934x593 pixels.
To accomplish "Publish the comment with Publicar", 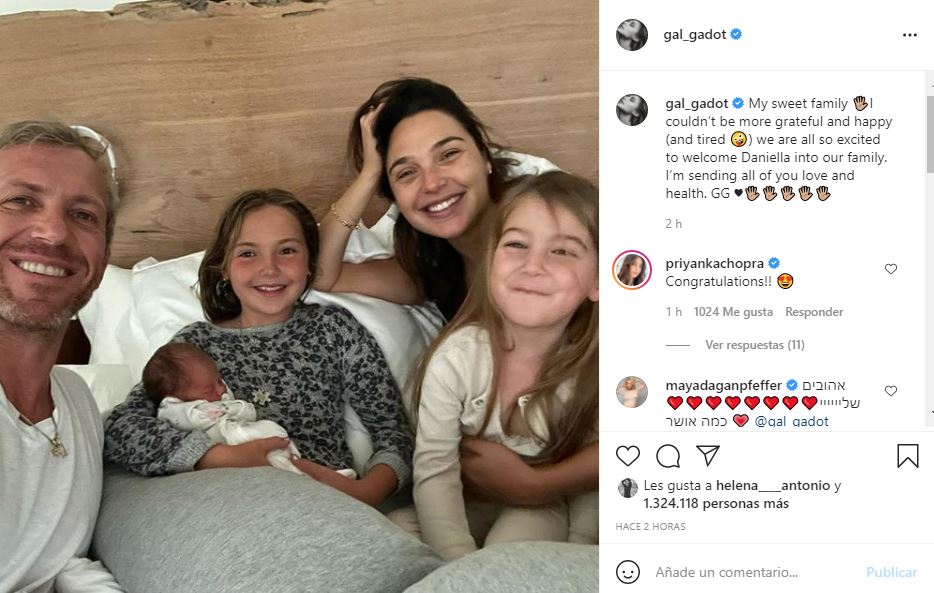I will point(891,572).
